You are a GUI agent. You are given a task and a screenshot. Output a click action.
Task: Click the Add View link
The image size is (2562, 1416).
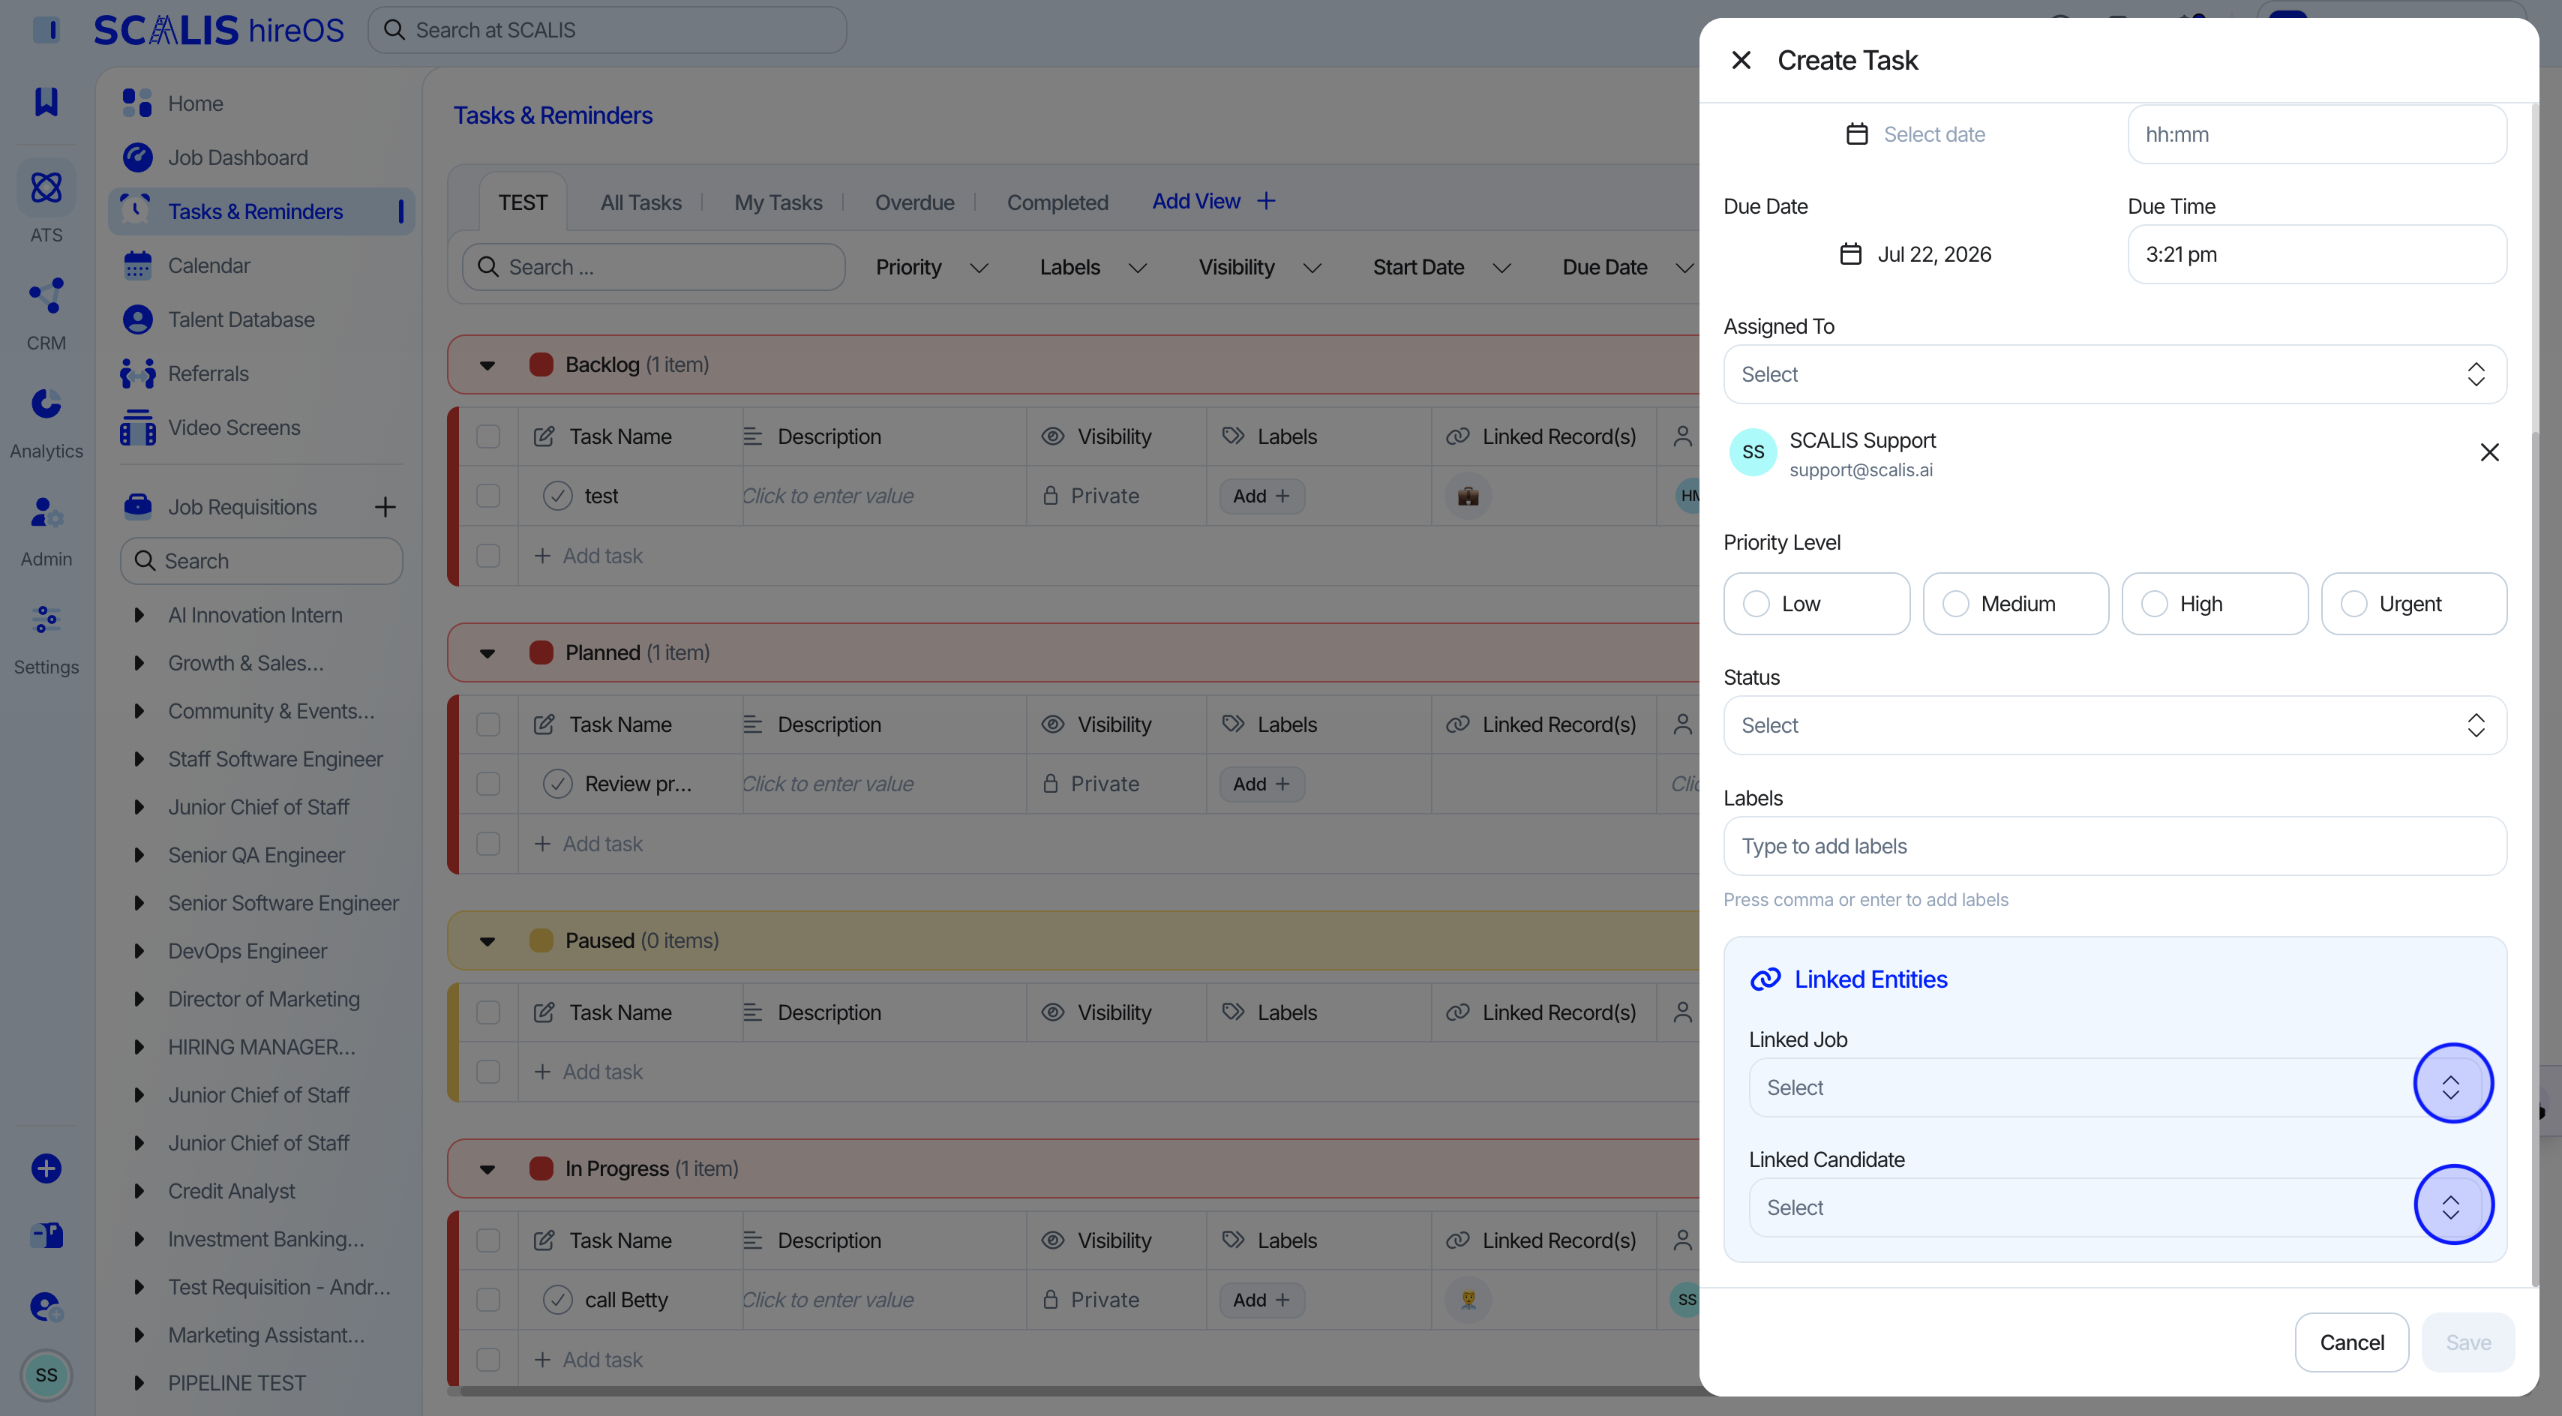1212,201
